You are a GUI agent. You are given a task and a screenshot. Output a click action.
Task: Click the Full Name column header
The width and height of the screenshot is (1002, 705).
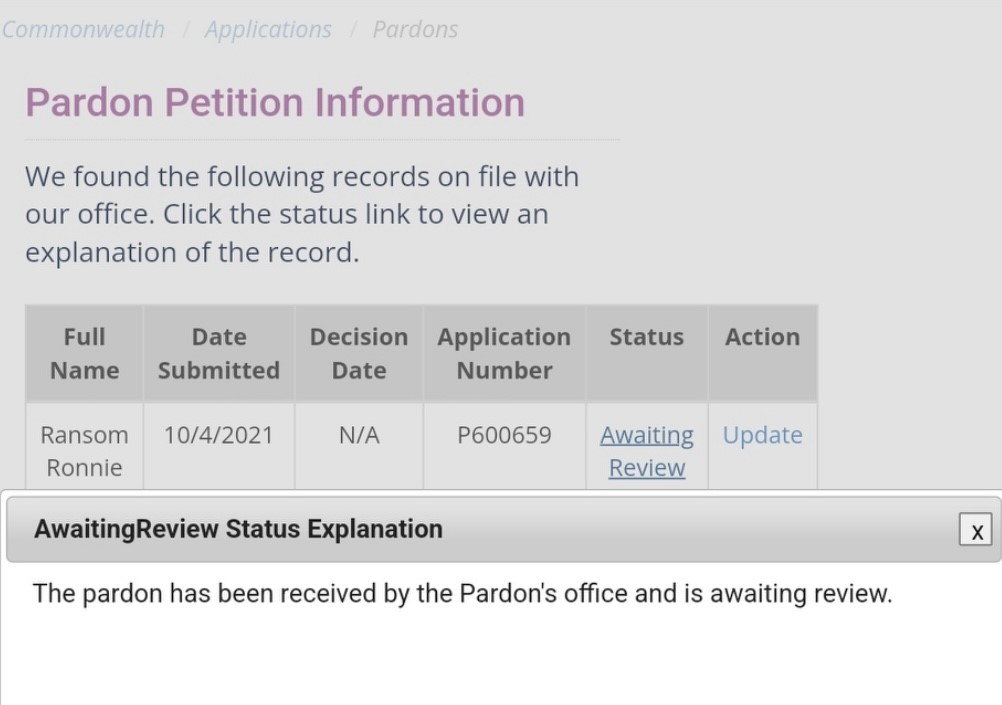click(x=84, y=353)
